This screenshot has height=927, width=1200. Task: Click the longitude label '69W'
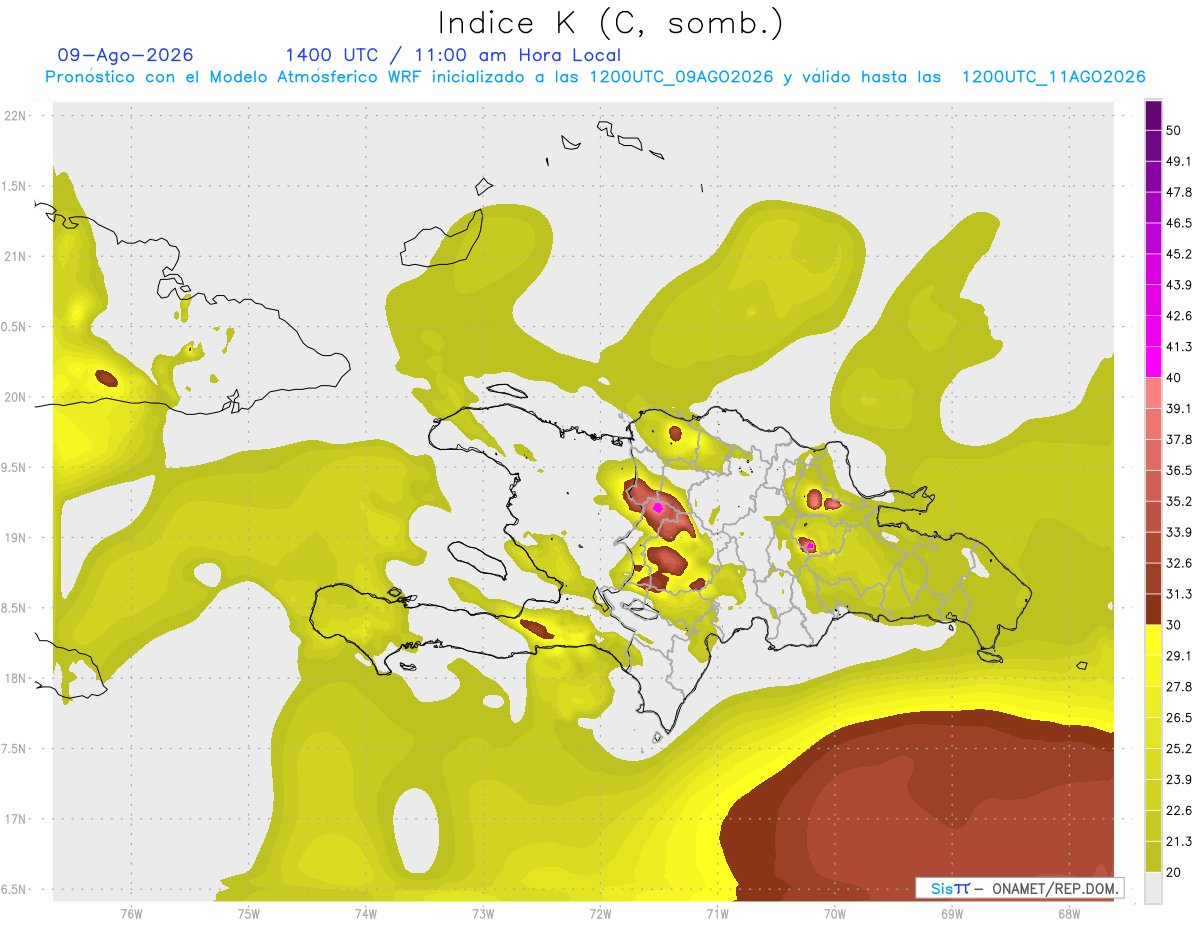point(952,913)
